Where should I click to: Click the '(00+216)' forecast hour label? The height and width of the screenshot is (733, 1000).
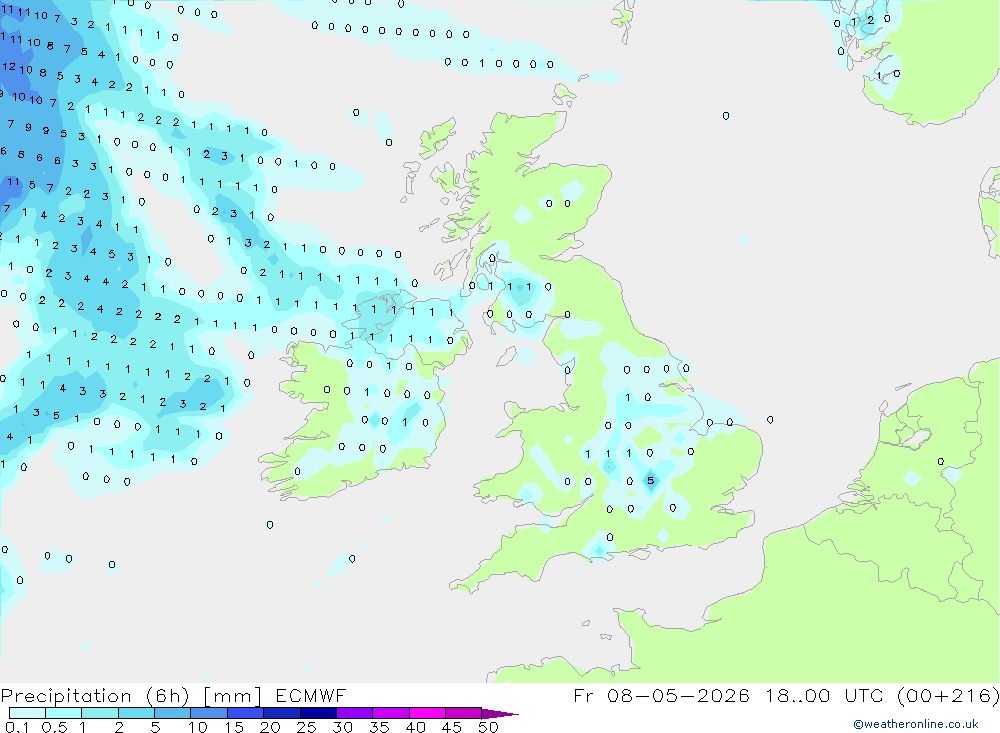click(947, 695)
